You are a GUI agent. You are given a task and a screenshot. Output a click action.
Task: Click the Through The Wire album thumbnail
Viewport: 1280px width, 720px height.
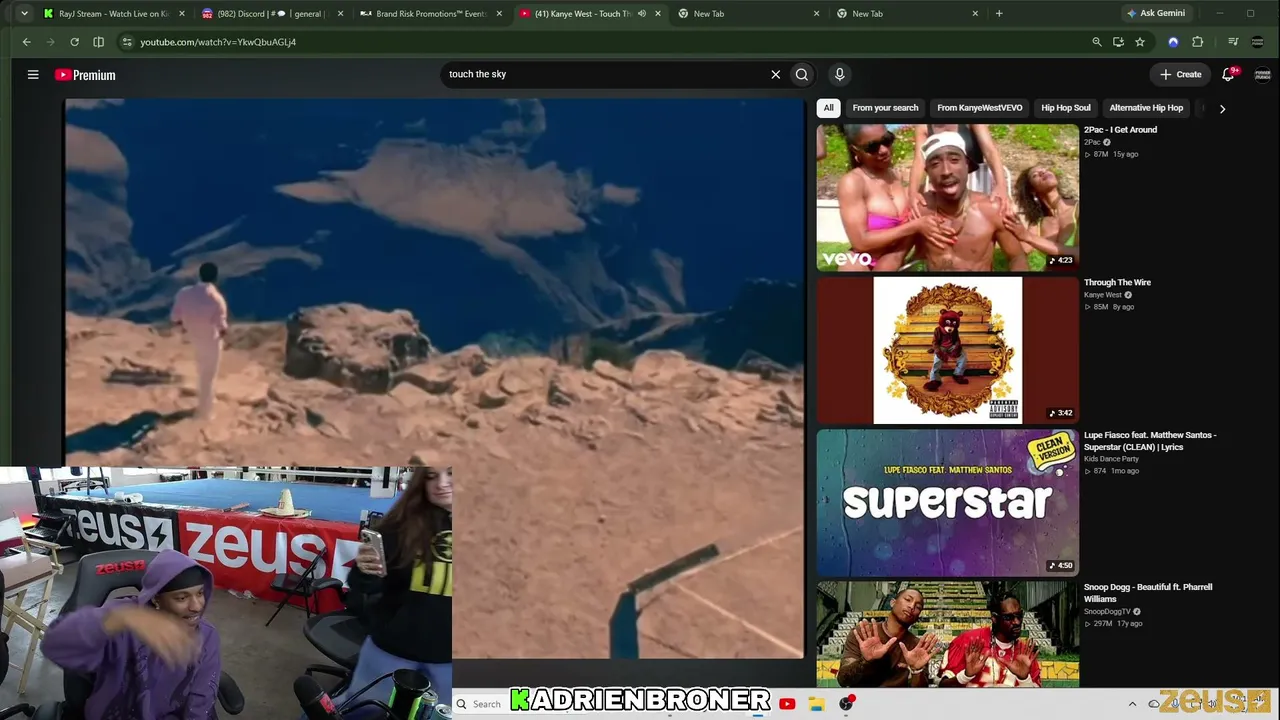(948, 351)
